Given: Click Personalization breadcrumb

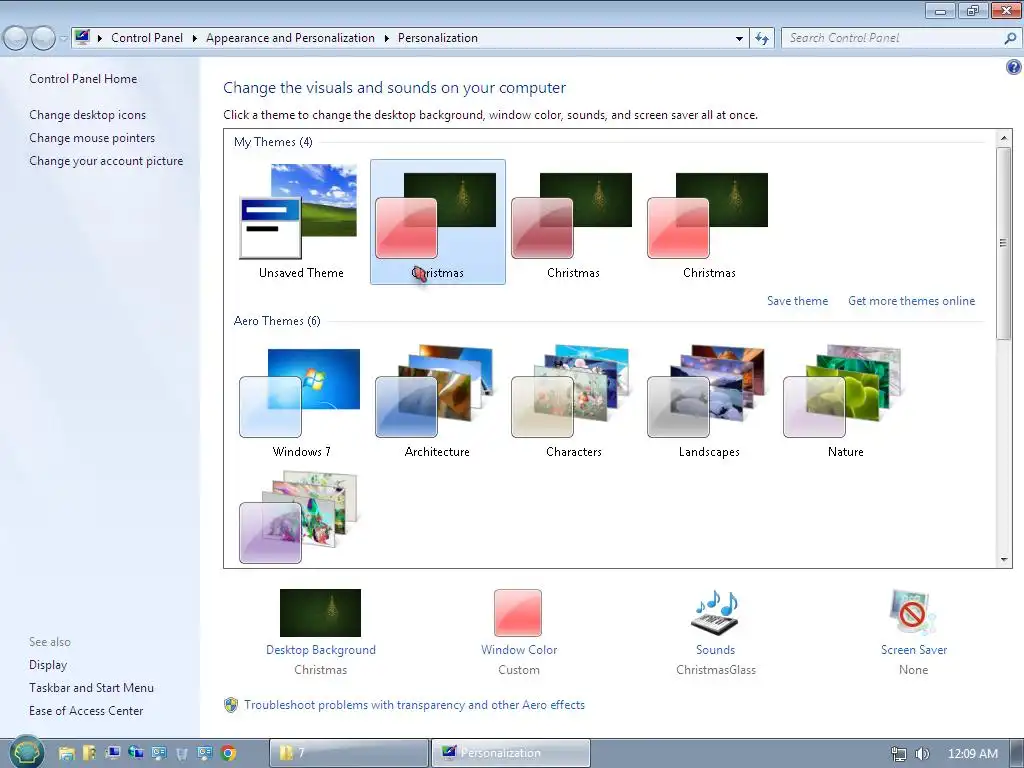Looking at the screenshot, I should pyautogui.click(x=438, y=38).
